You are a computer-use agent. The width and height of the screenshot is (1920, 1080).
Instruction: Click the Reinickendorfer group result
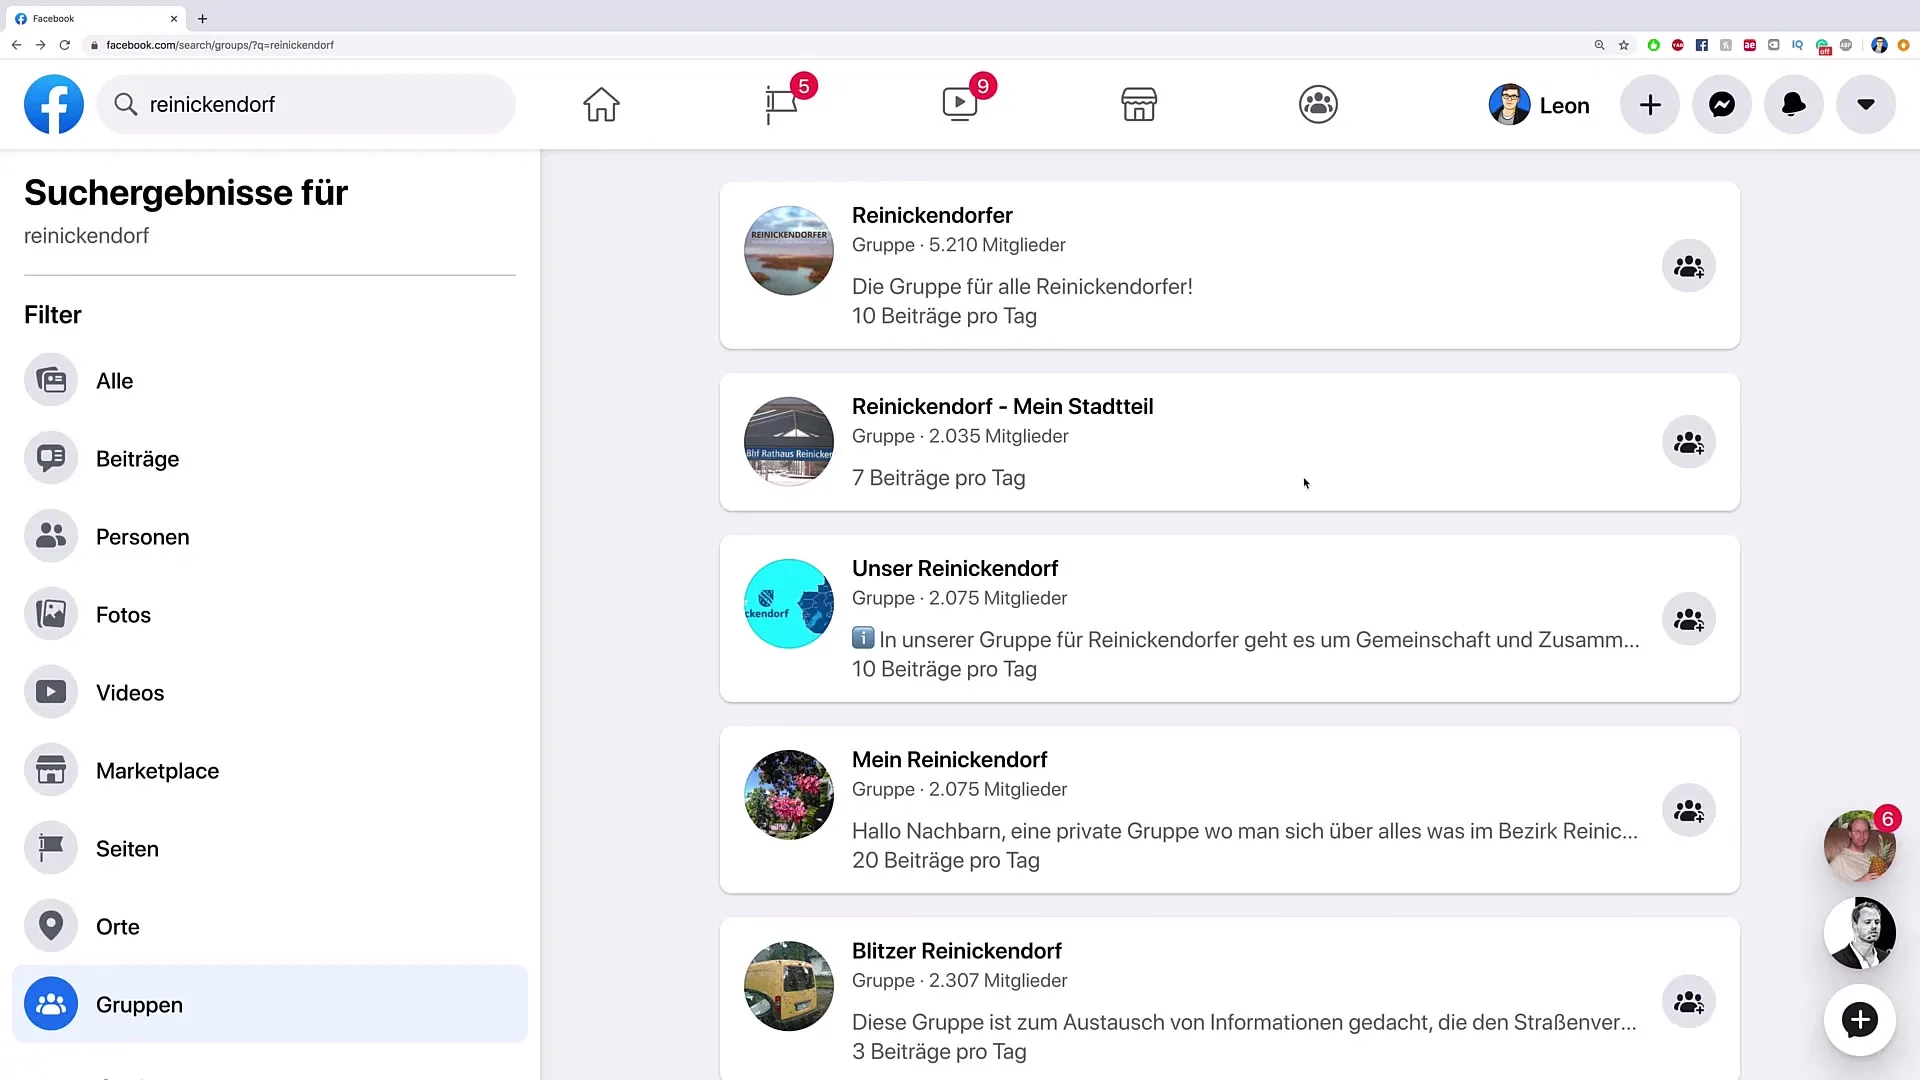pos(932,215)
